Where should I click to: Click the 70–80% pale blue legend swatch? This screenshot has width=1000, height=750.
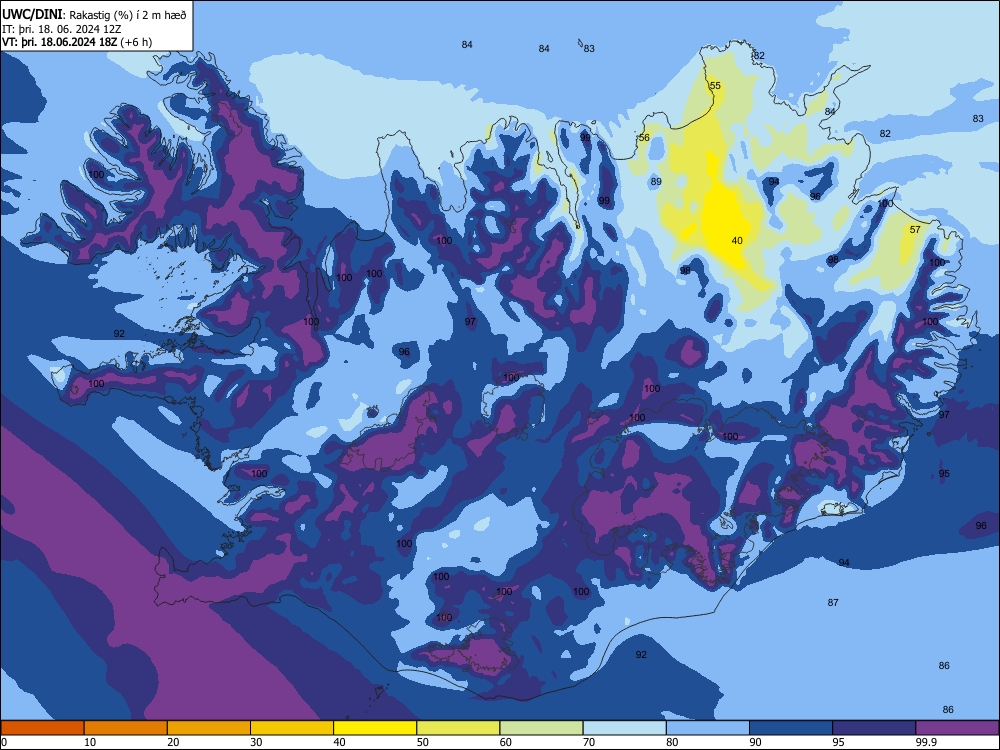click(x=624, y=728)
